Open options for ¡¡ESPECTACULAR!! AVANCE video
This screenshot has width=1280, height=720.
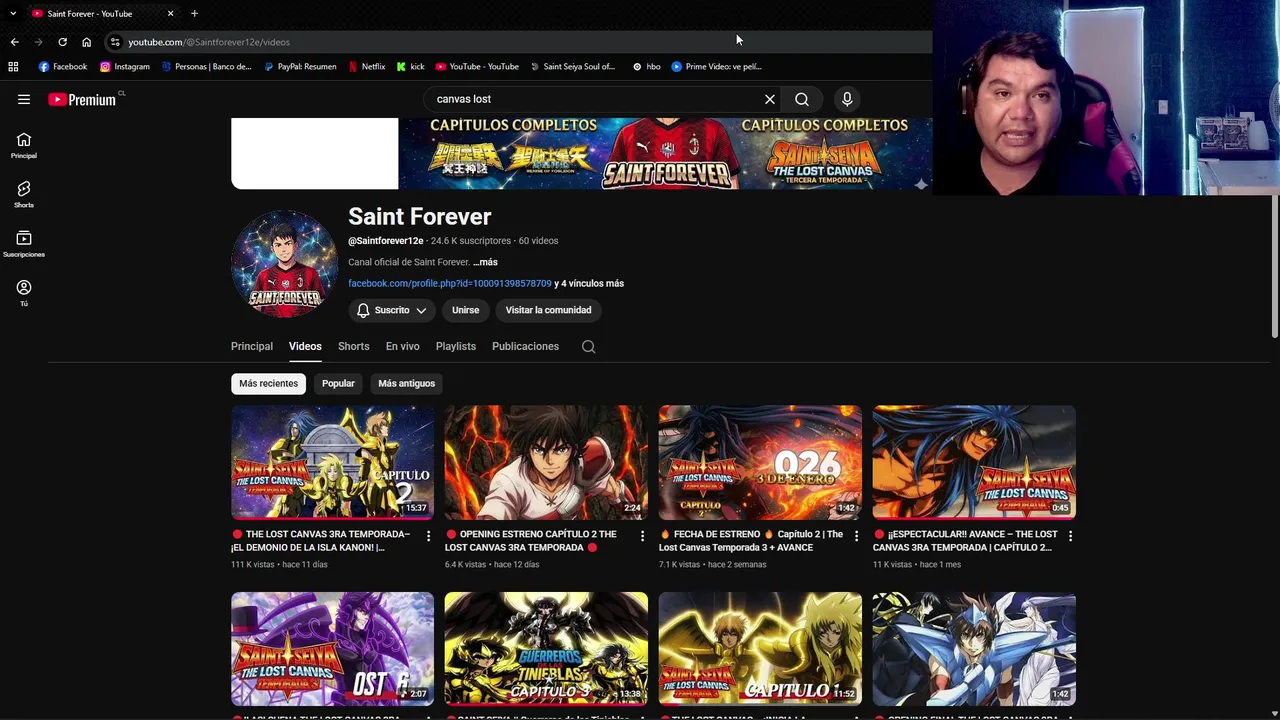1070,536
